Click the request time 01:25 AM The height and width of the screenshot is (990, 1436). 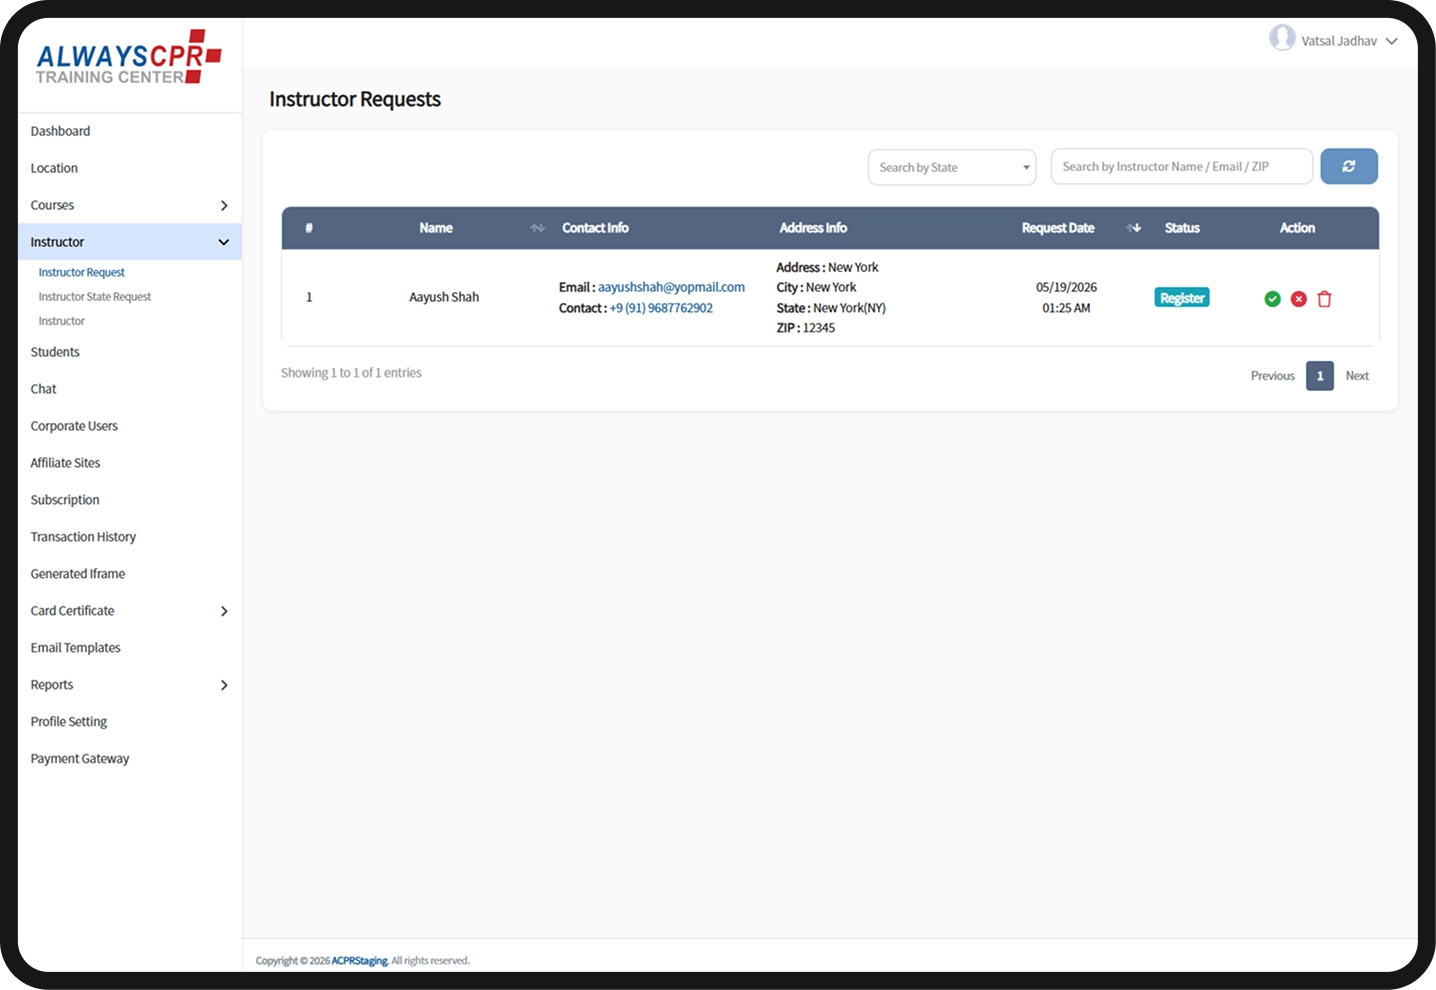1066,308
